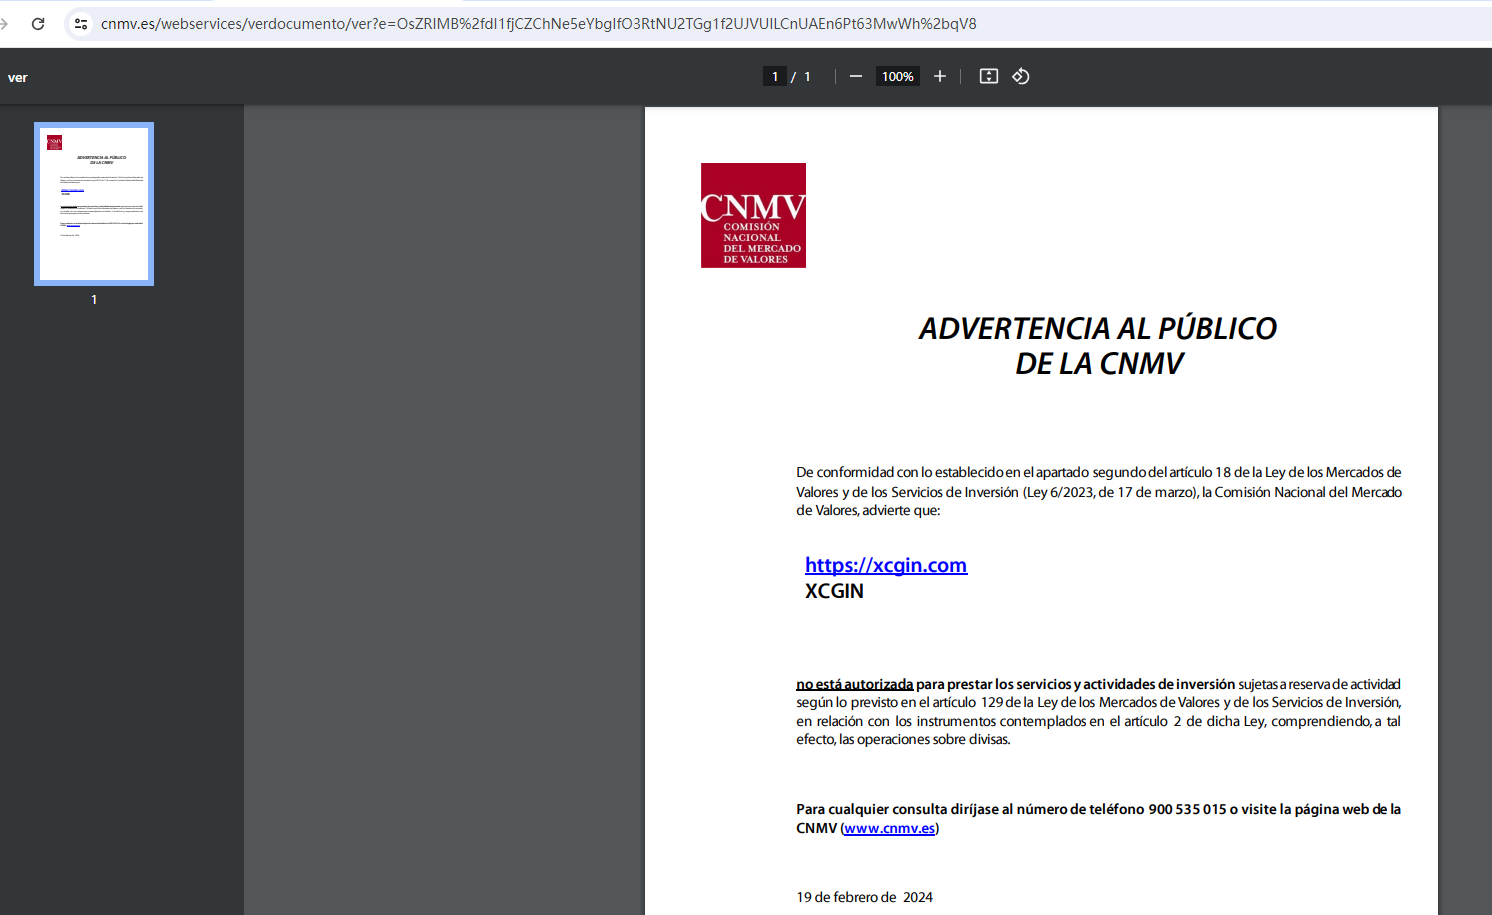
Task: Click the fit to page icon
Action: [989, 76]
